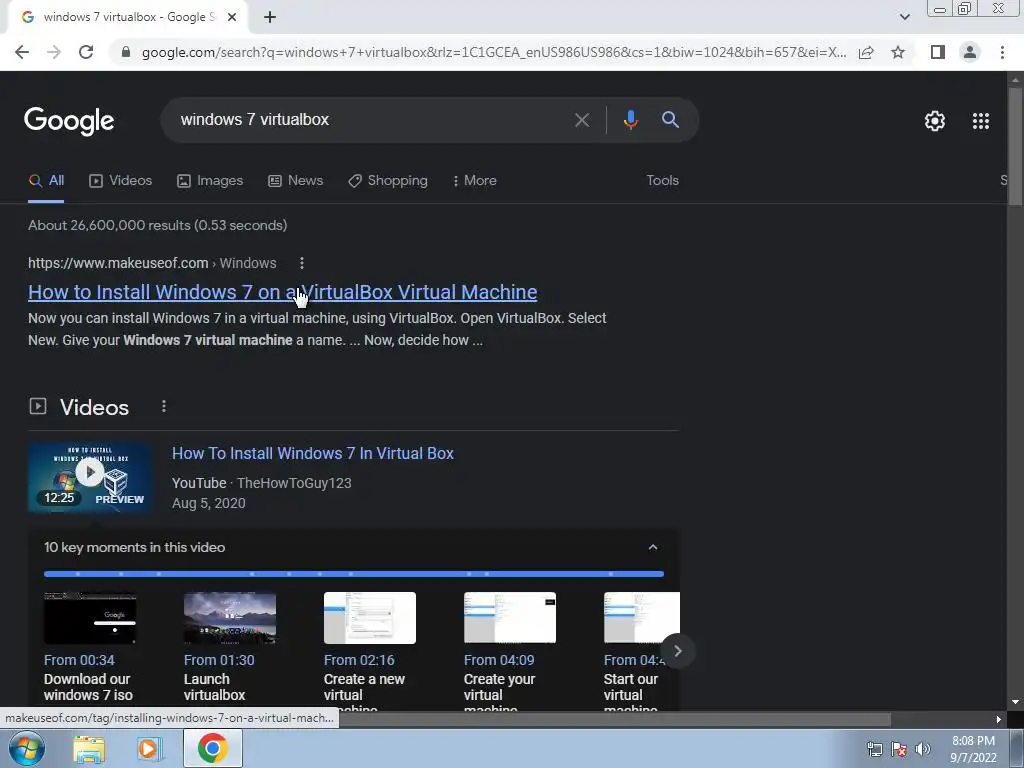Switch to Images results tab
Image resolution: width=1024 pixels, height=768 pixels.
tap(210, 180)
